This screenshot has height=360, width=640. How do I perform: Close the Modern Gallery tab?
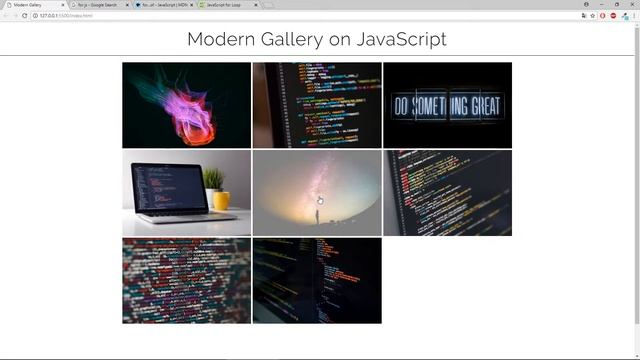pos(63,5)
